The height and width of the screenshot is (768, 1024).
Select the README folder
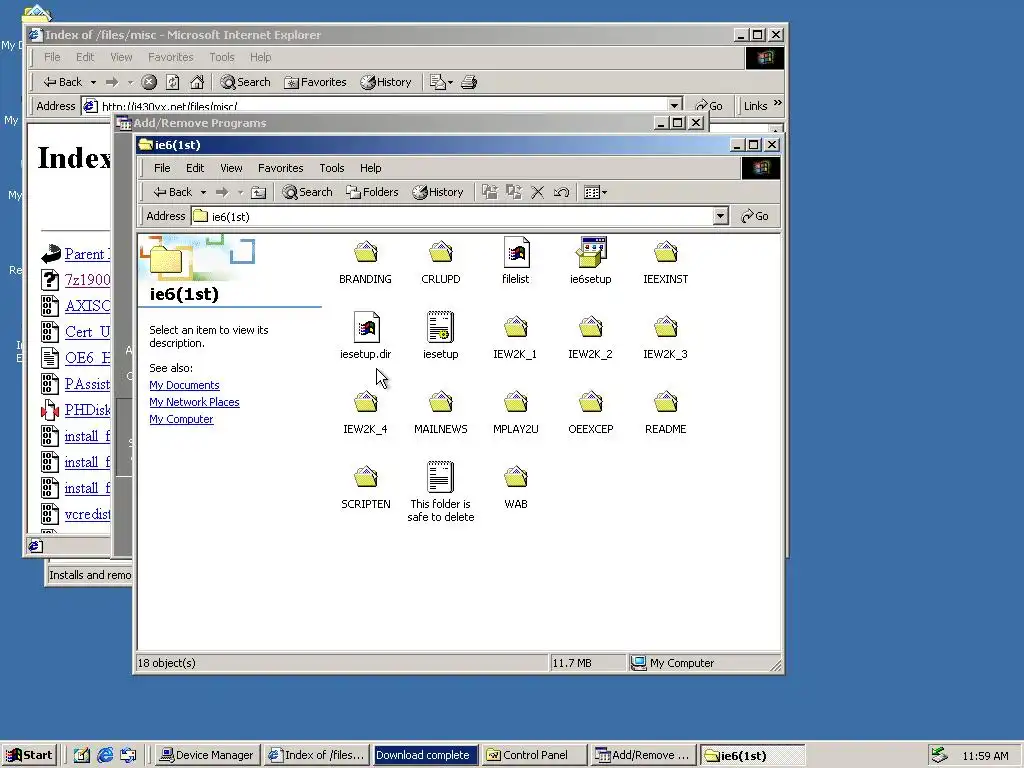coord(665,411)
